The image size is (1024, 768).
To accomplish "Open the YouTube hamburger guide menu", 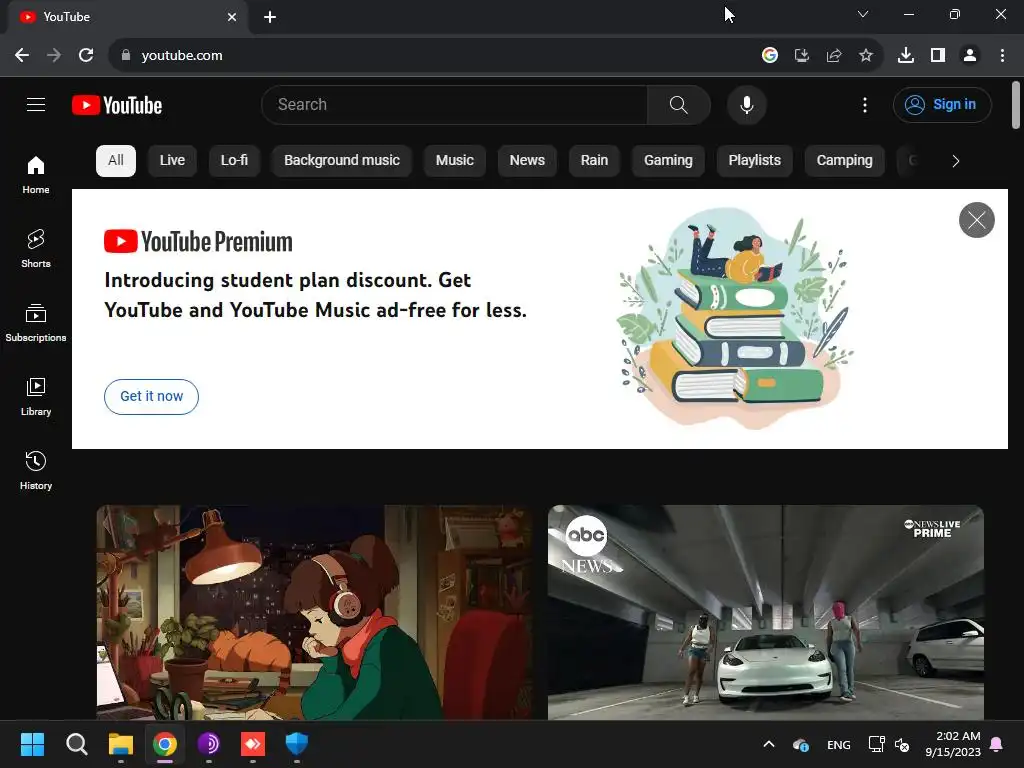I will point(36,104).
